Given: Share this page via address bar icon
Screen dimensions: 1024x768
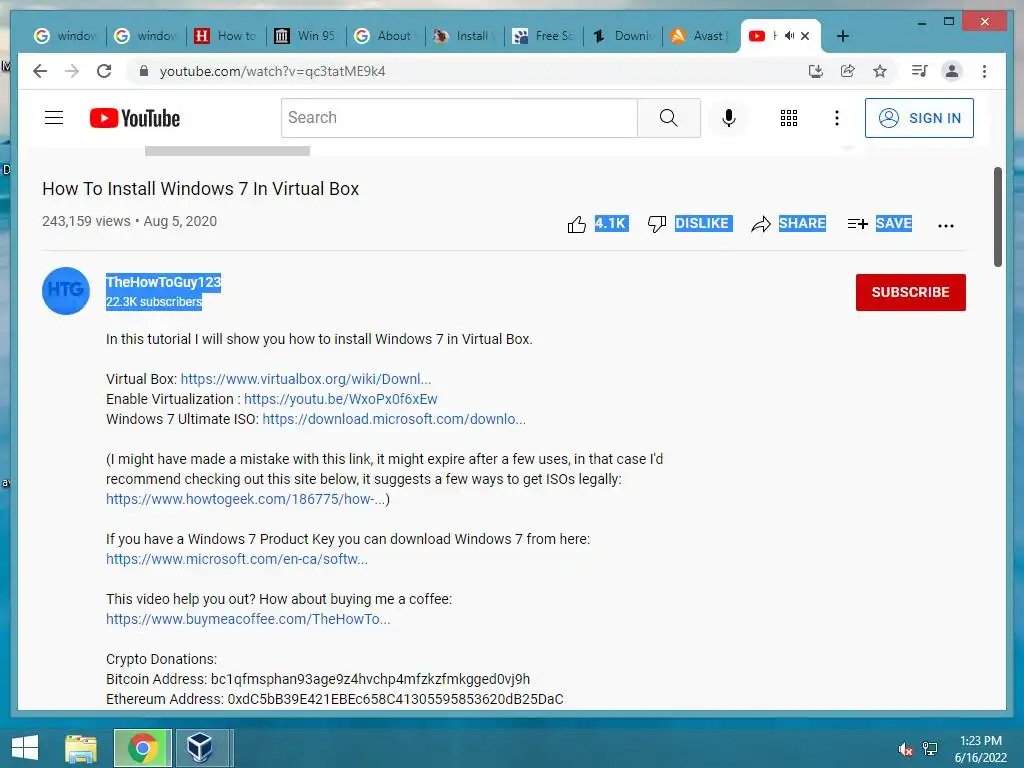Looking at the screenshot, I should (848, 71).
